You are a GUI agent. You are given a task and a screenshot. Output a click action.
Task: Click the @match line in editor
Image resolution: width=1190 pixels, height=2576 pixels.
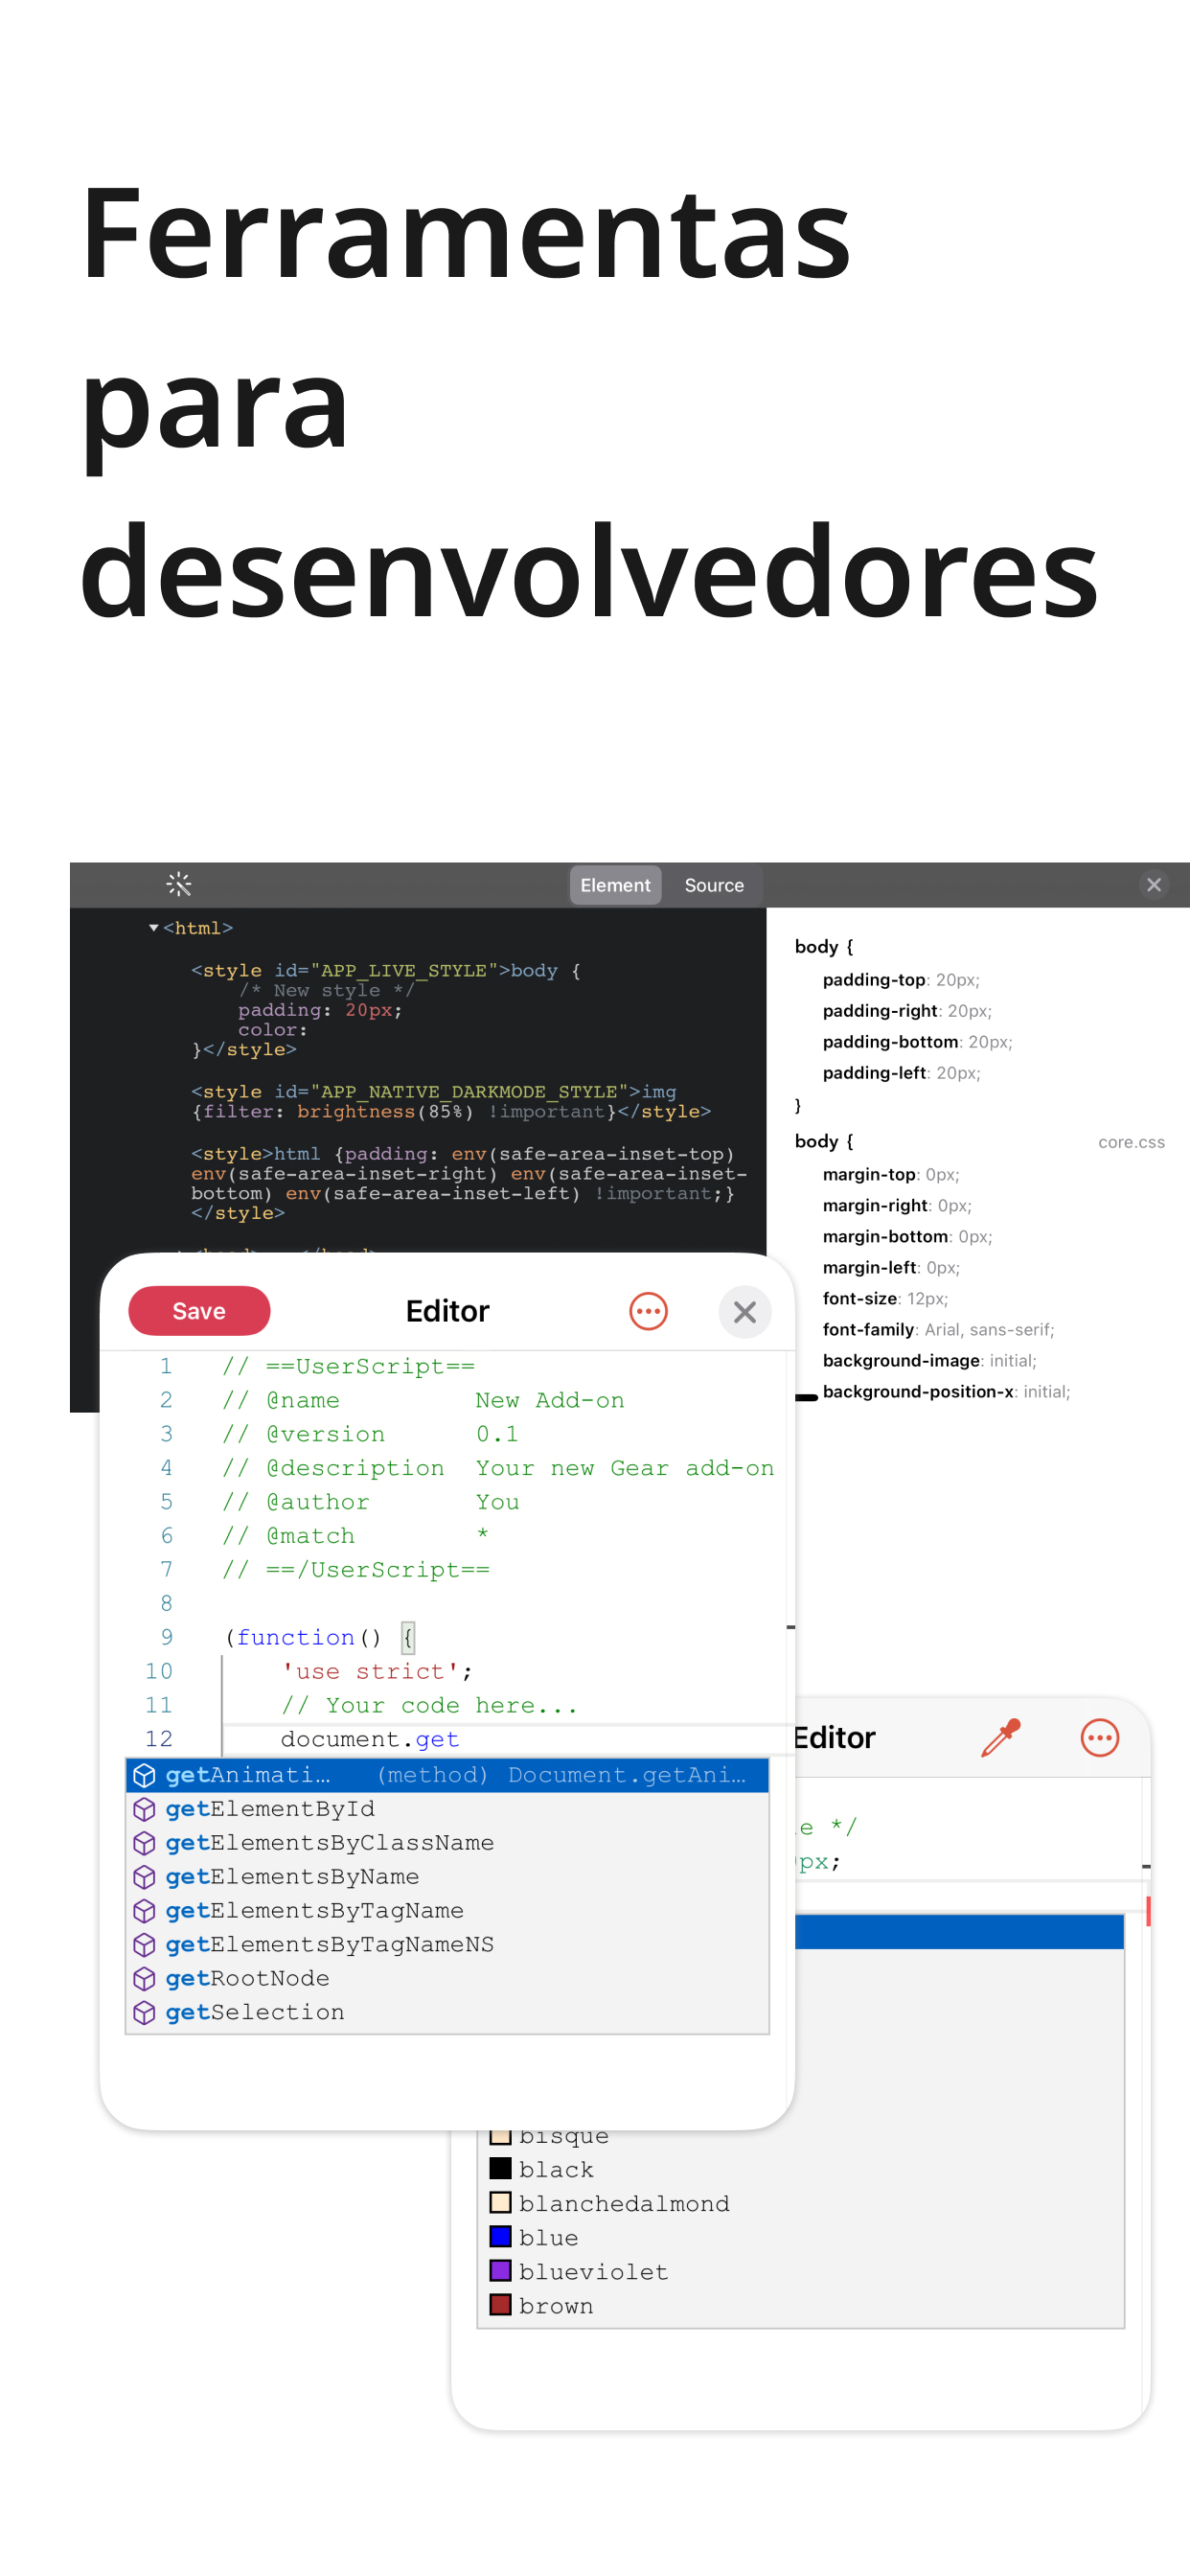tap(355, 1536)
